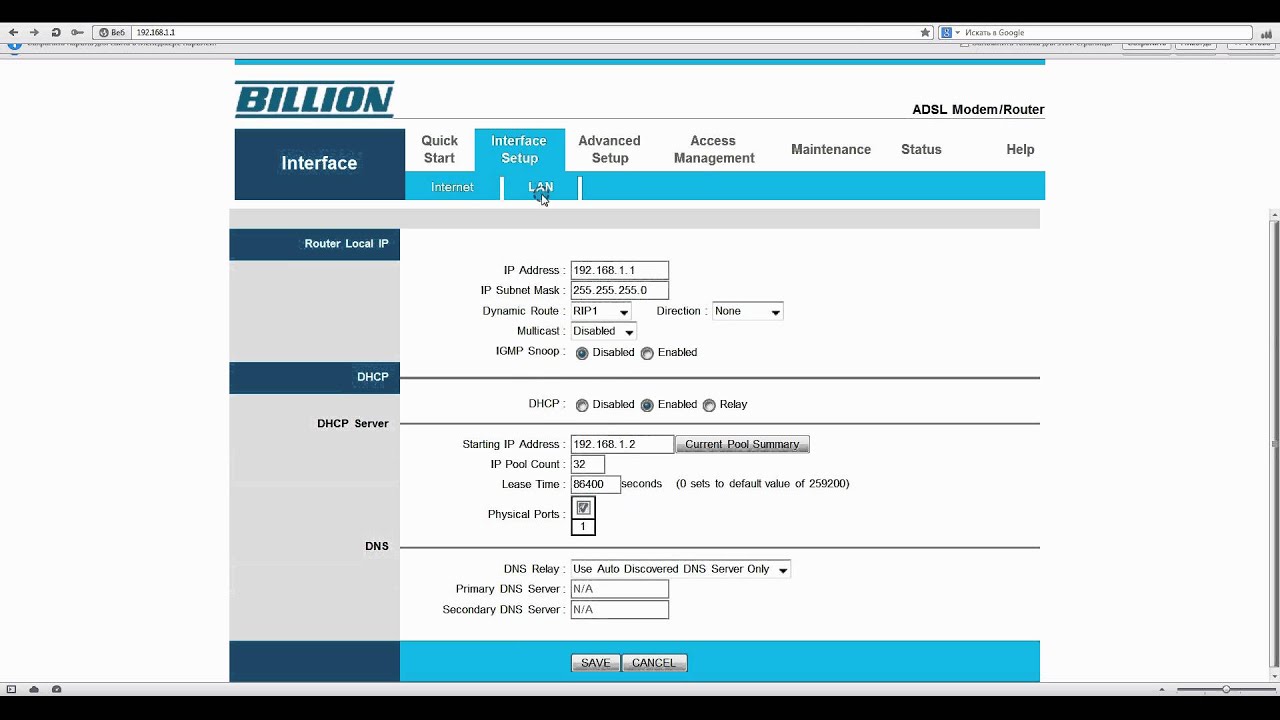Click the Secondary DNS Server field
1280x720 pixels.
619,609
